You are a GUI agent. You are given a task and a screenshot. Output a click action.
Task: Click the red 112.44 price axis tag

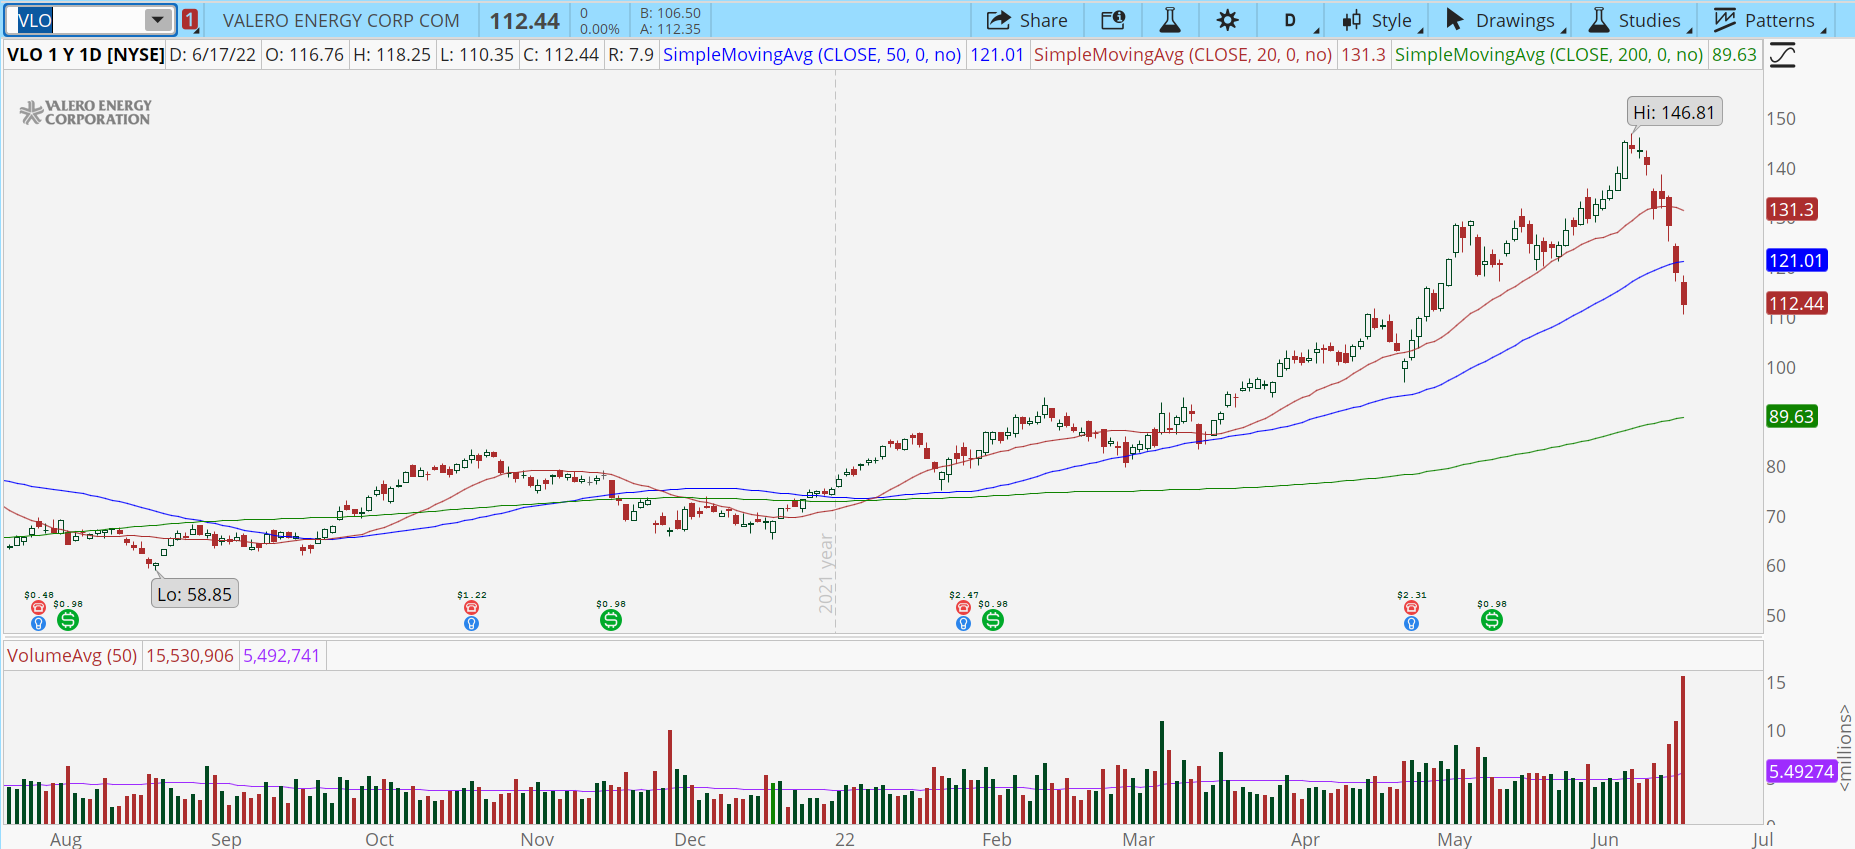(1797, 304)
